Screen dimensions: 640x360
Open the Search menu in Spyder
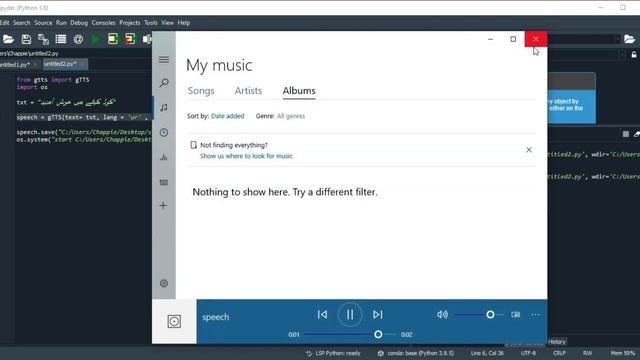[x=22, y=23]
